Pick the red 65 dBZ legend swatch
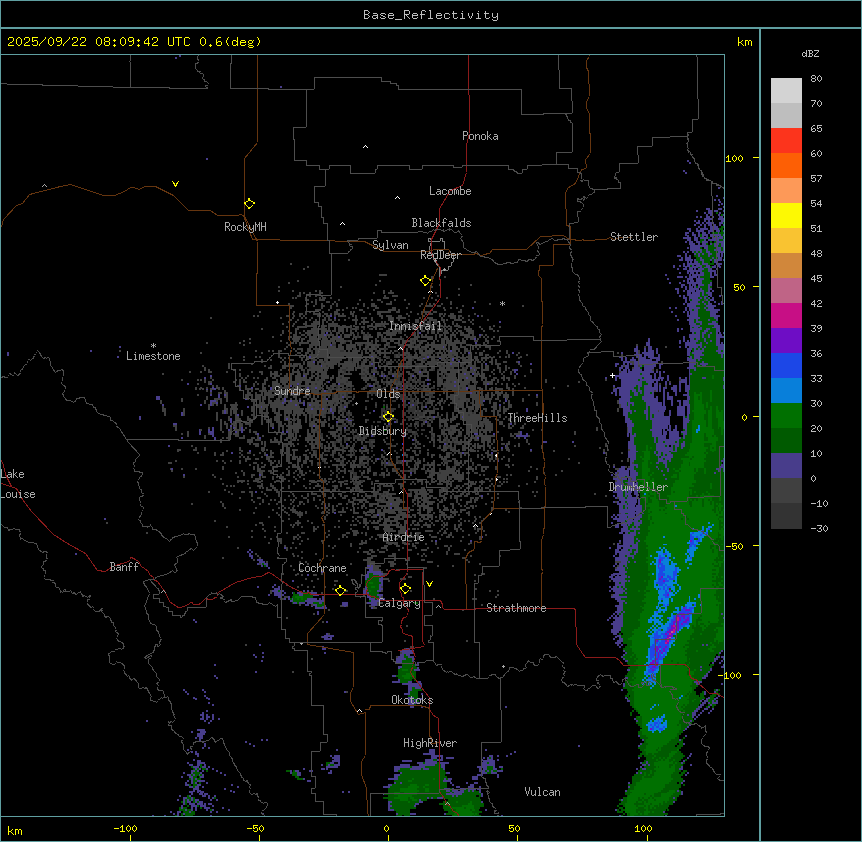The image size is (862, 842). (786, 140)
